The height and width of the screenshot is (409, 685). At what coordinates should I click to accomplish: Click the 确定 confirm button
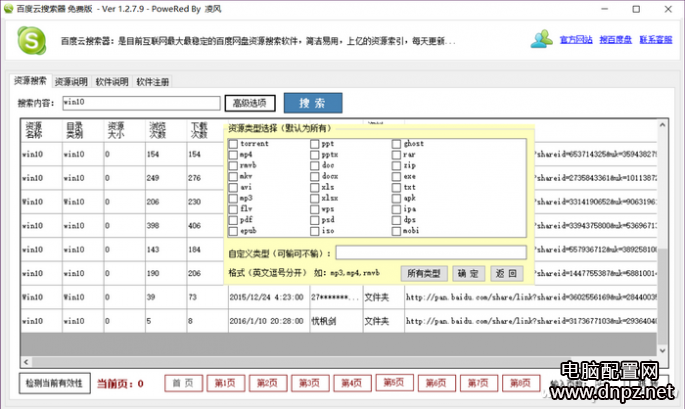point(468,274)
